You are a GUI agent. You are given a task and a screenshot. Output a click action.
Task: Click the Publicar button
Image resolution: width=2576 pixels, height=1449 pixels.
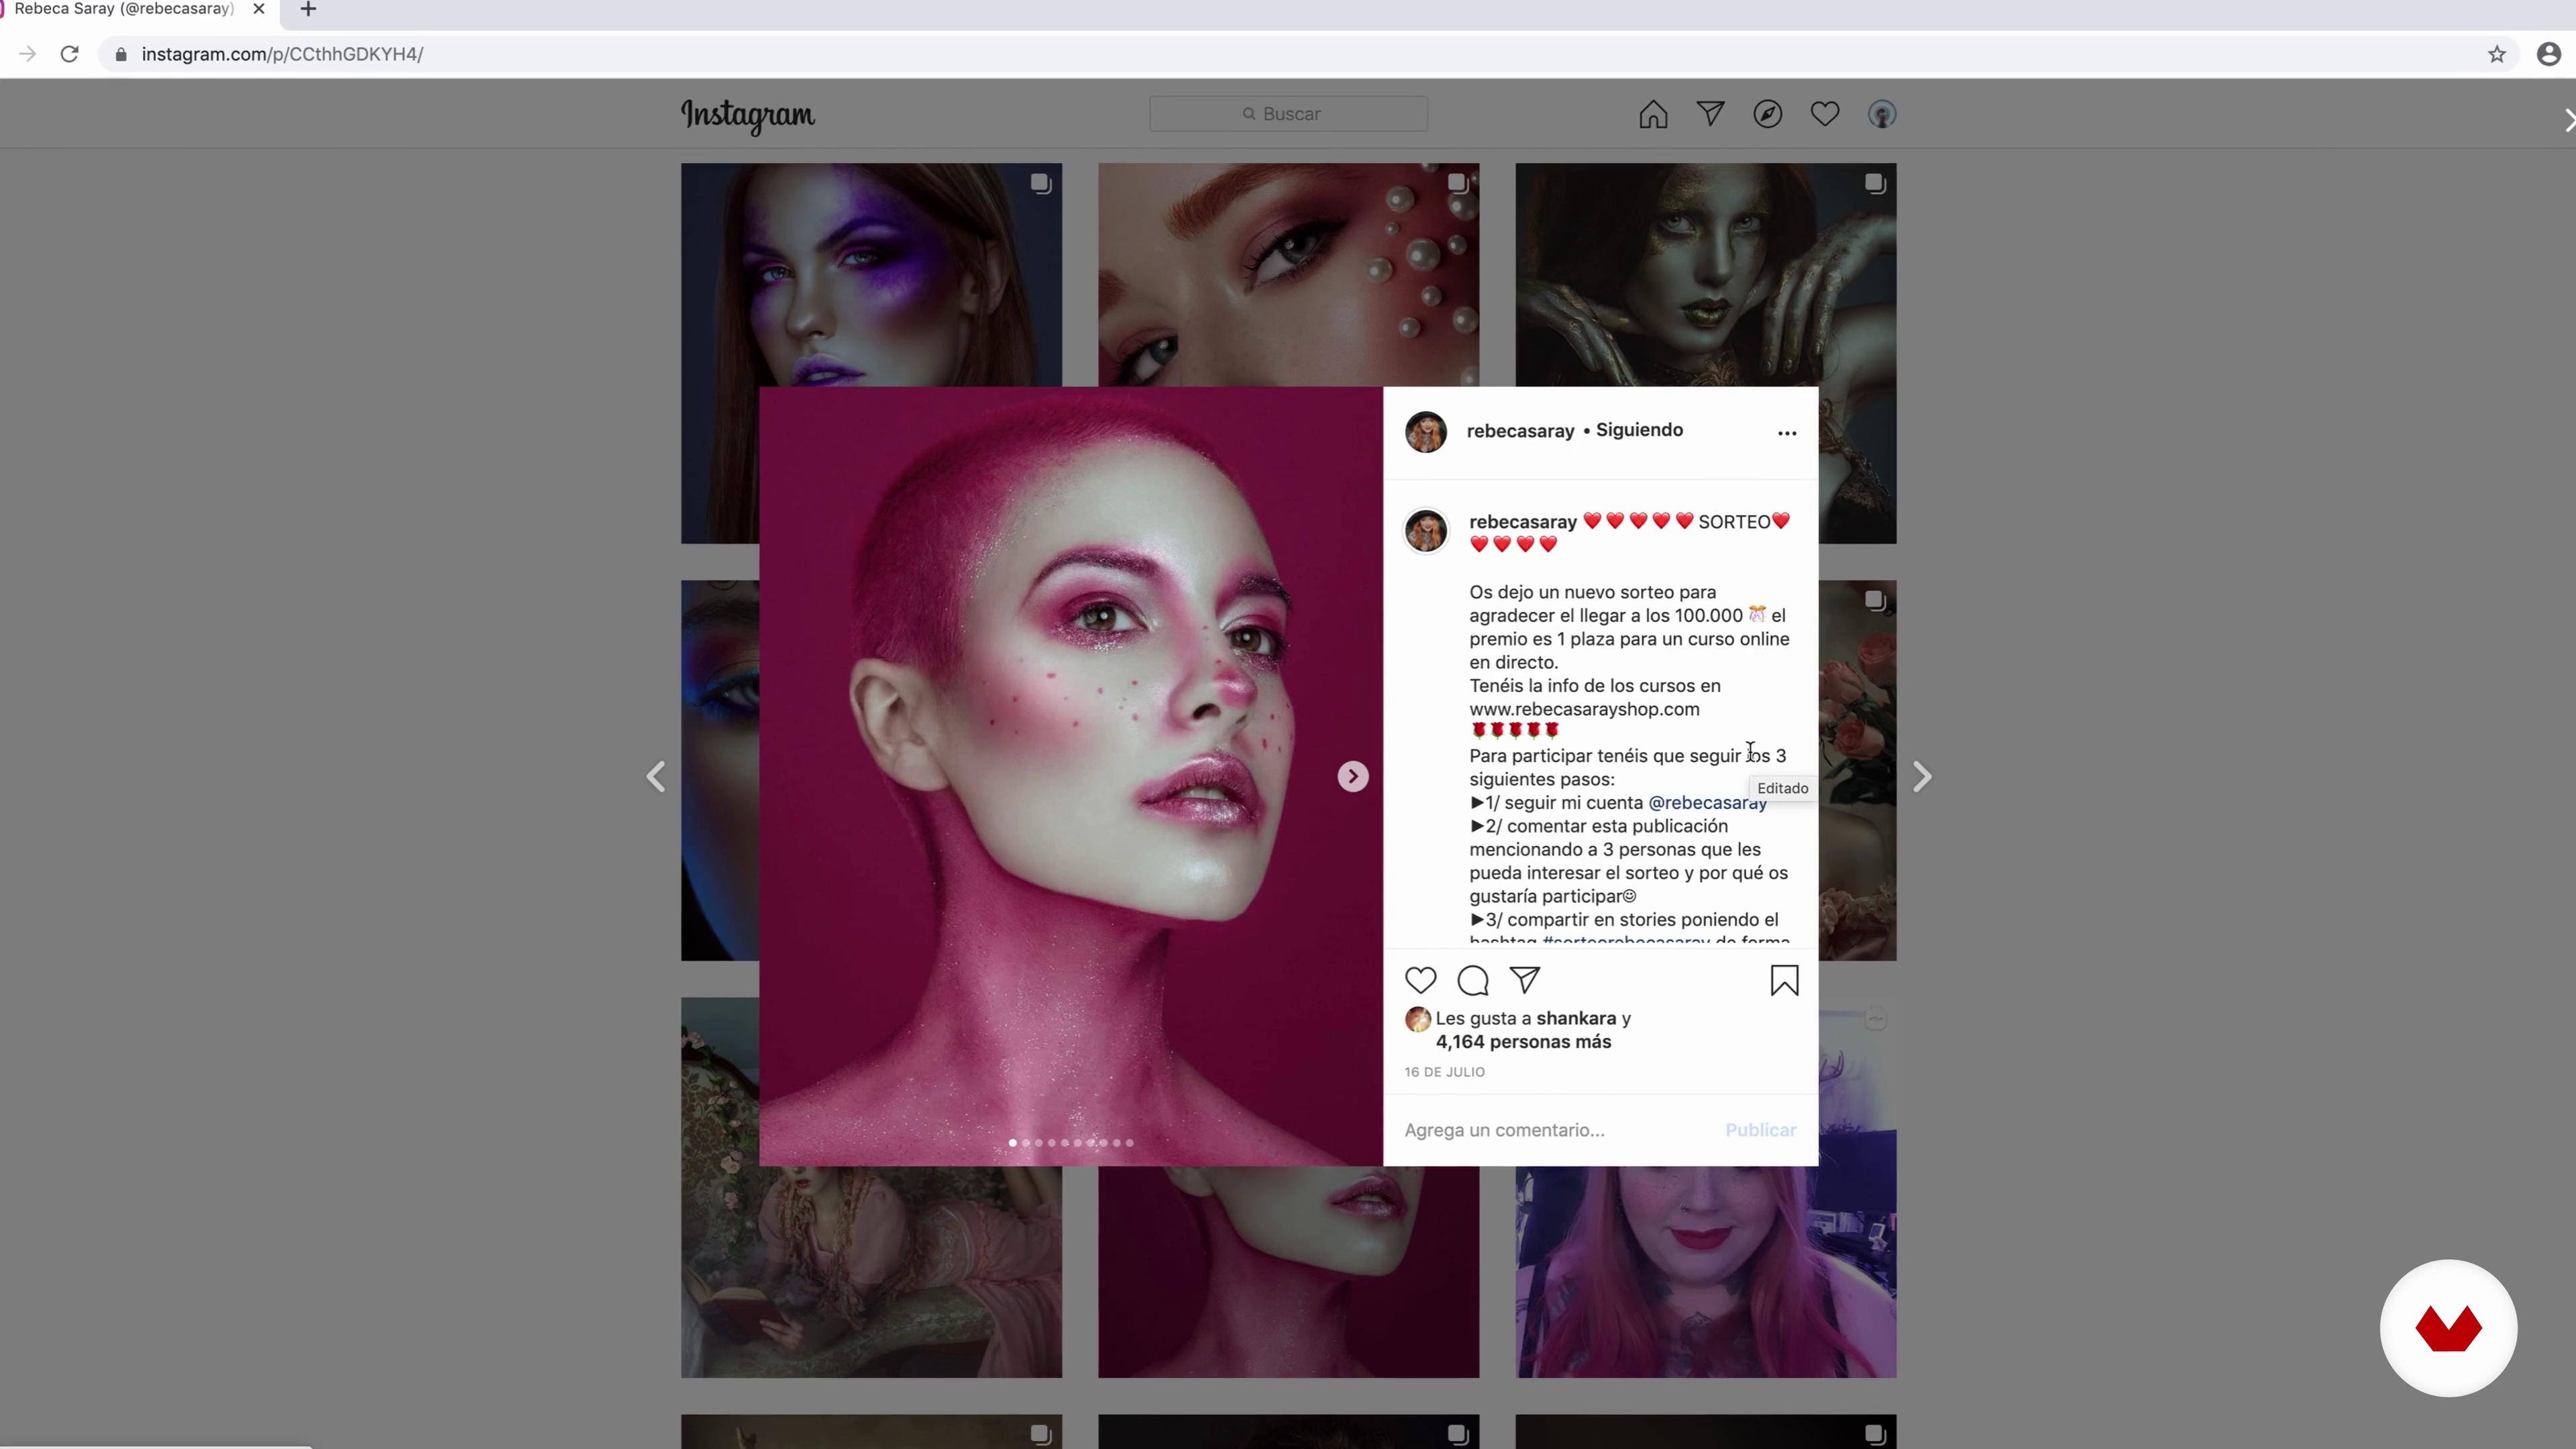[1760, 1130]
